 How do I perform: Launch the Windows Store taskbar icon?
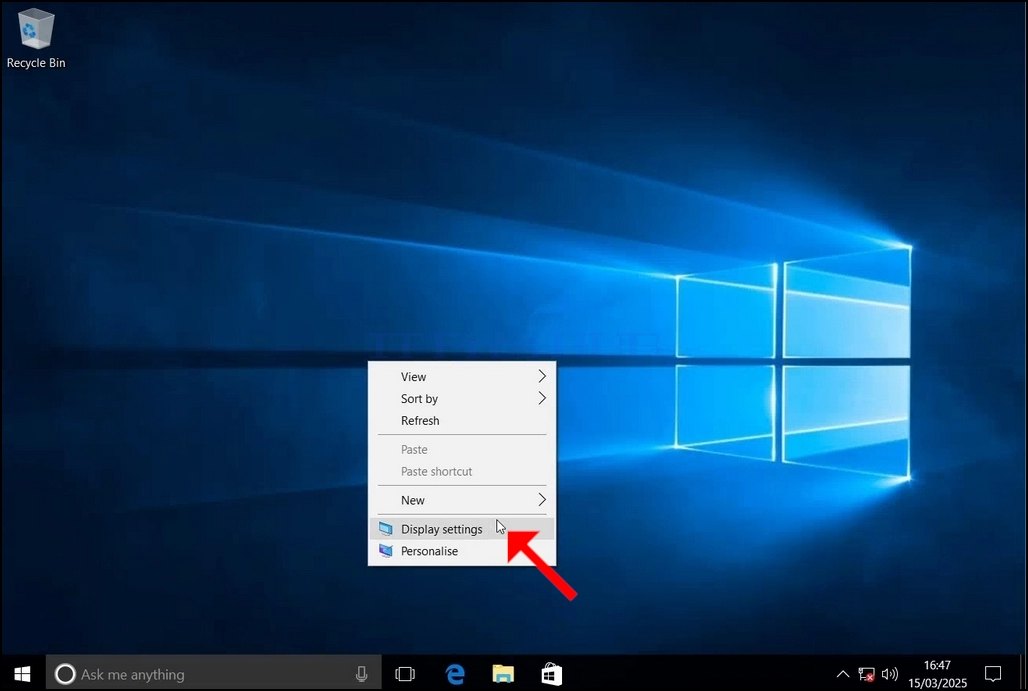tap(551, 674)
